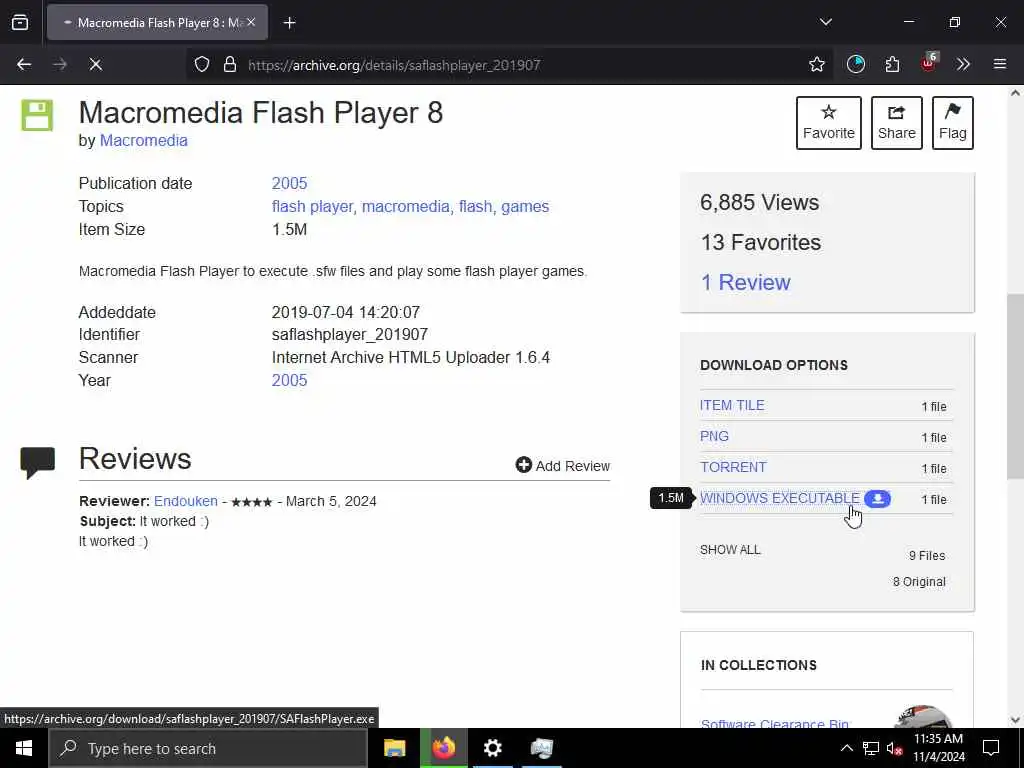The image size is (1024, 768).
Task: Click the taskbar search box
Action: point(208,748)
